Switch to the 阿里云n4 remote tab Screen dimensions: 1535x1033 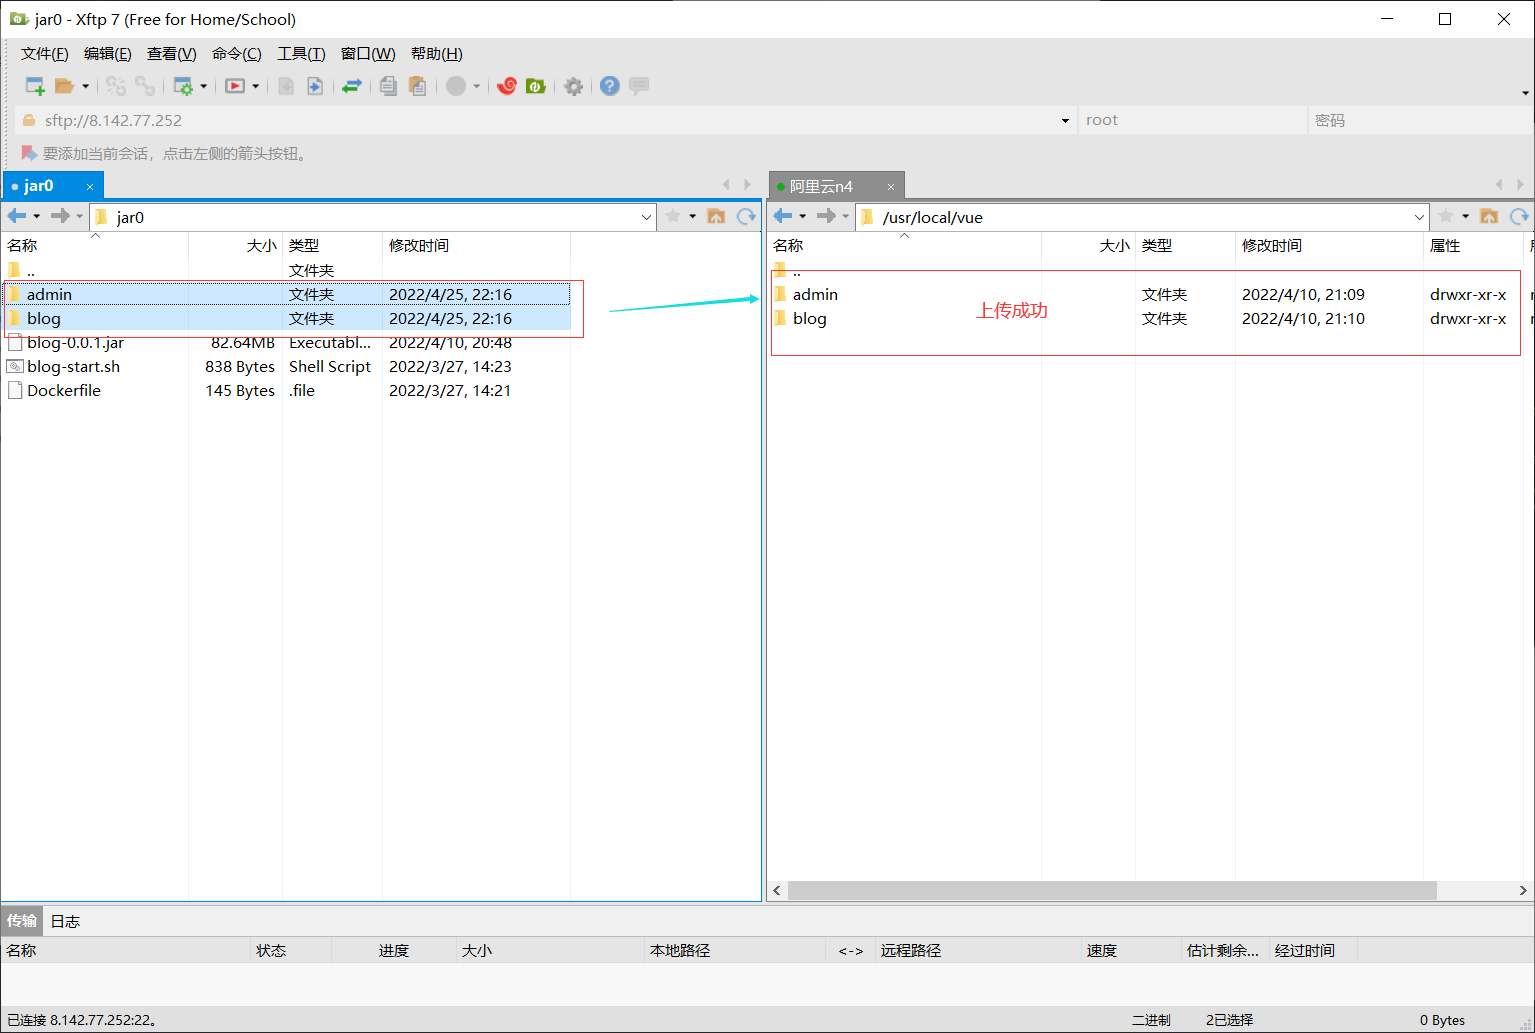(822, 187)
